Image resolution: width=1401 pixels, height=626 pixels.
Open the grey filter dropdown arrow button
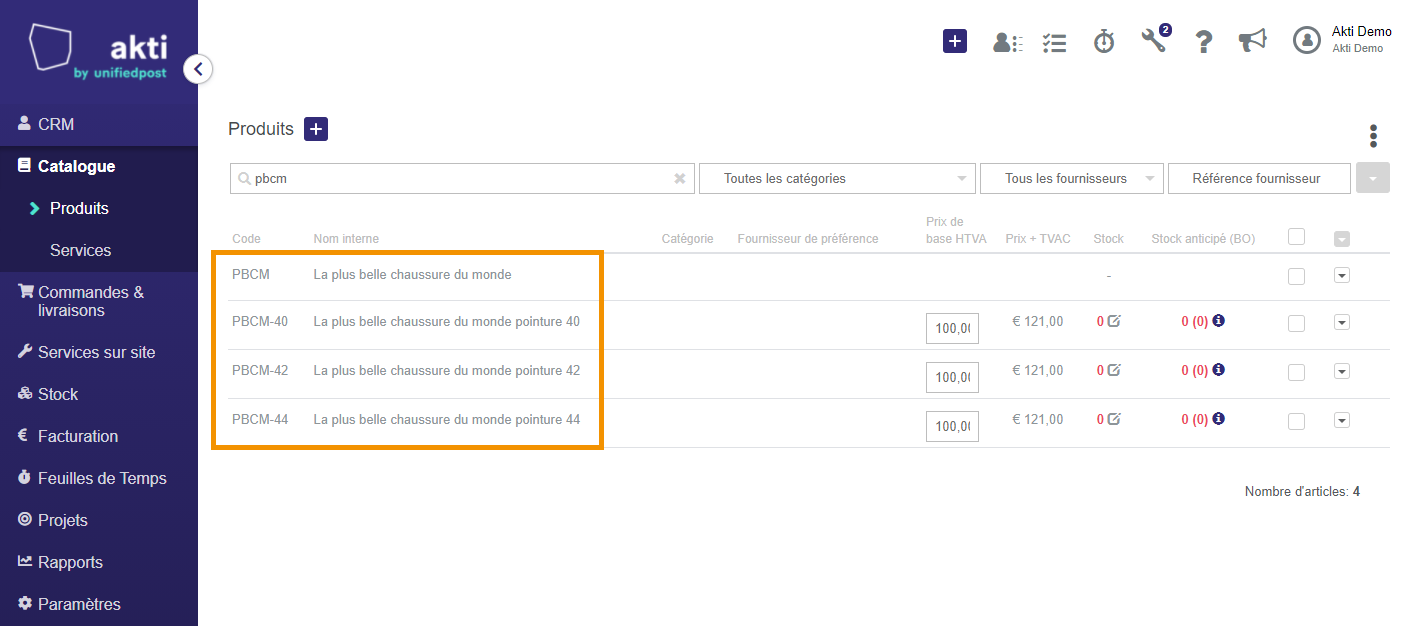click(x=1373, y=179)
